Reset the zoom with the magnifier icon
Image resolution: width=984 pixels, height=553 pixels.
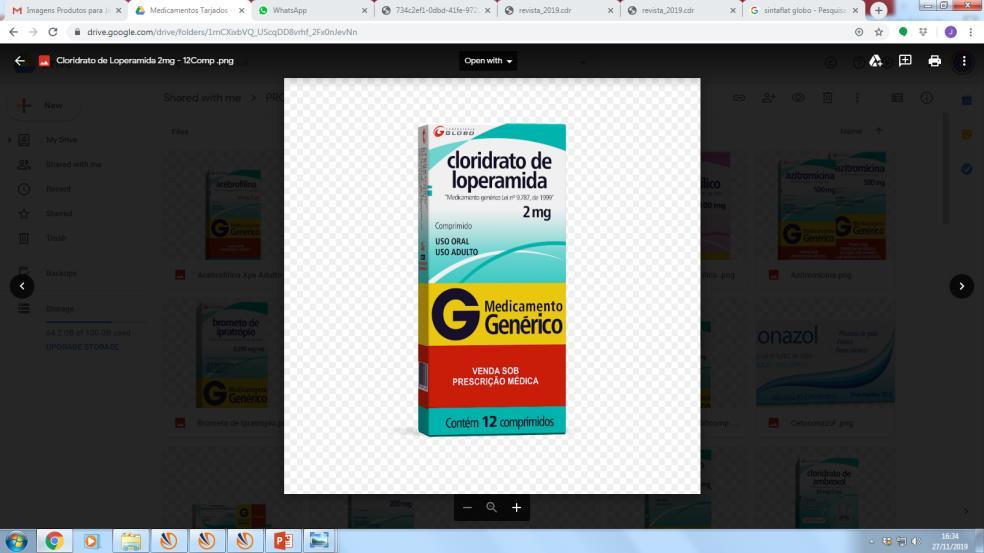[x=491, y=507]
